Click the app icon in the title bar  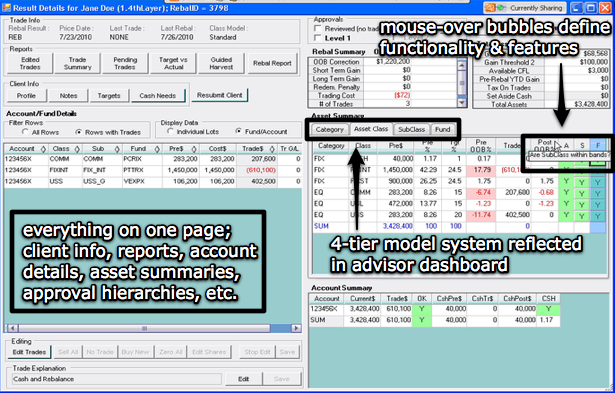[6, 8]
